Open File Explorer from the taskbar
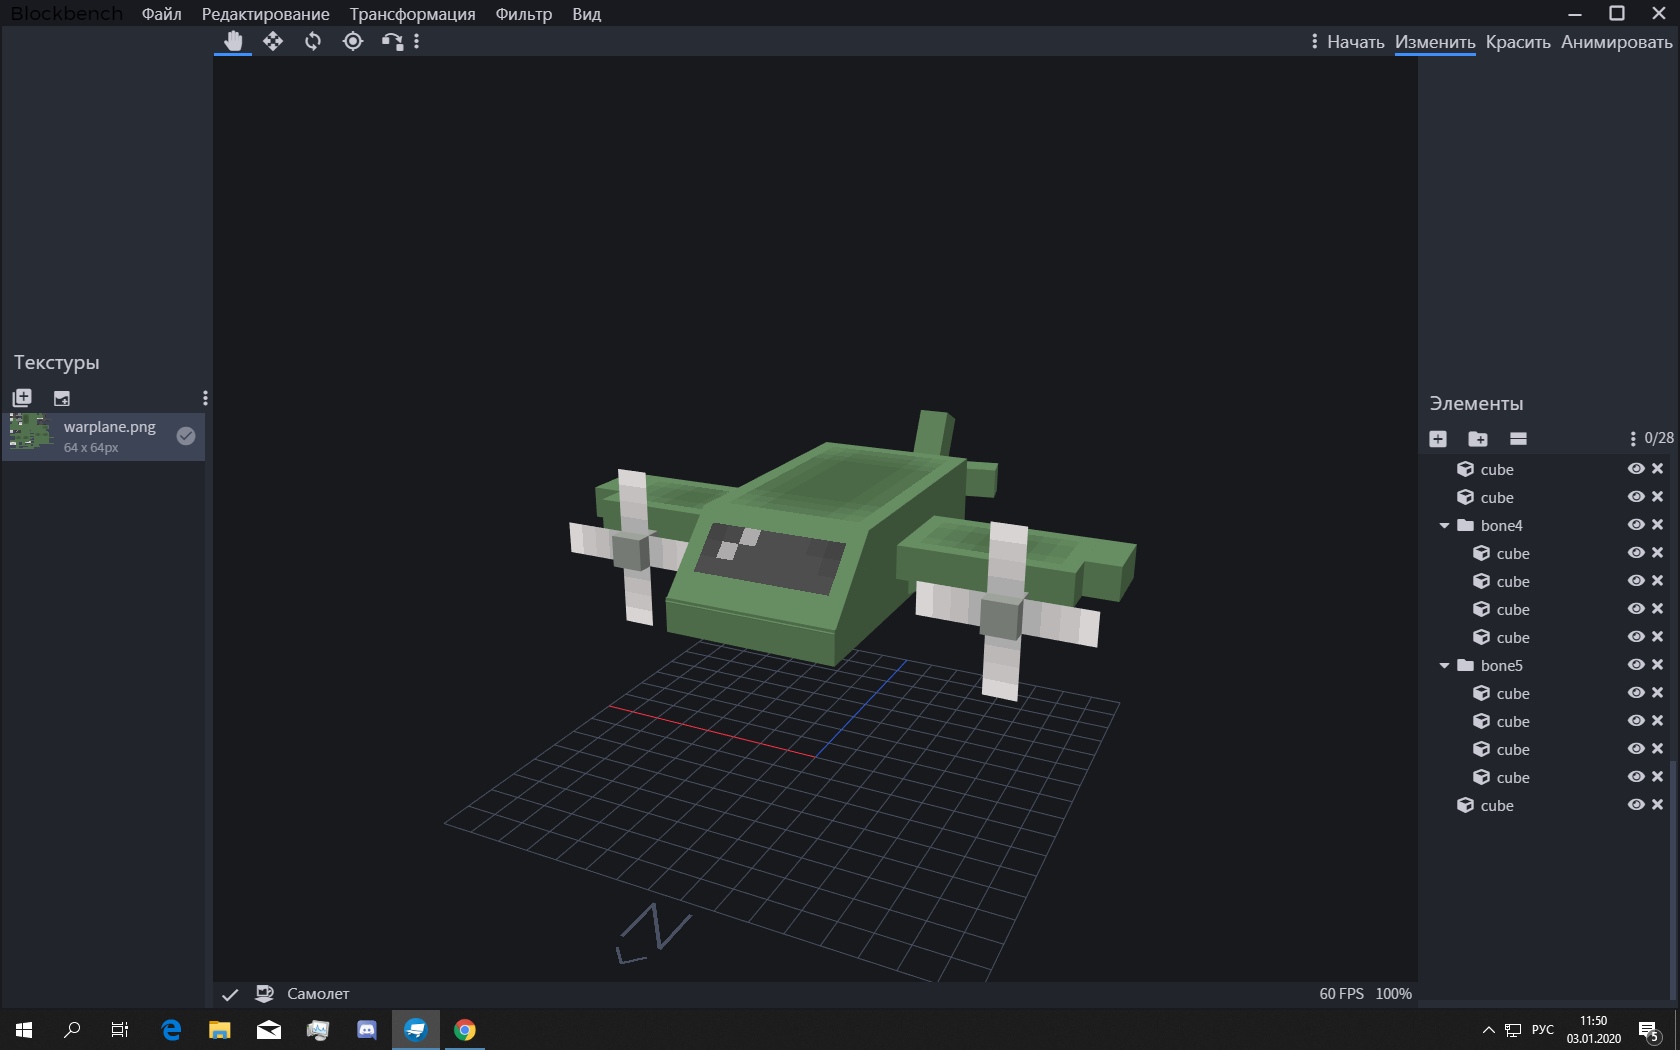Screen dimensions: 1680x1050 [220, 1030]
